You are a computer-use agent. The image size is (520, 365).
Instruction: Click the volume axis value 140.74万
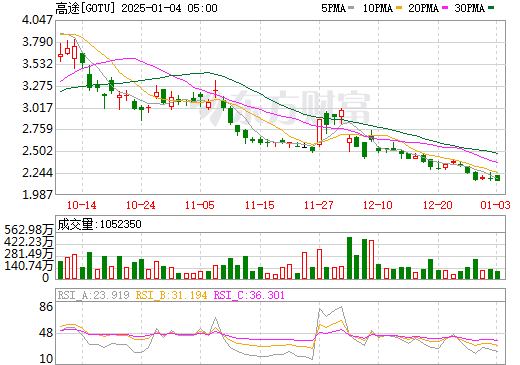29,266
